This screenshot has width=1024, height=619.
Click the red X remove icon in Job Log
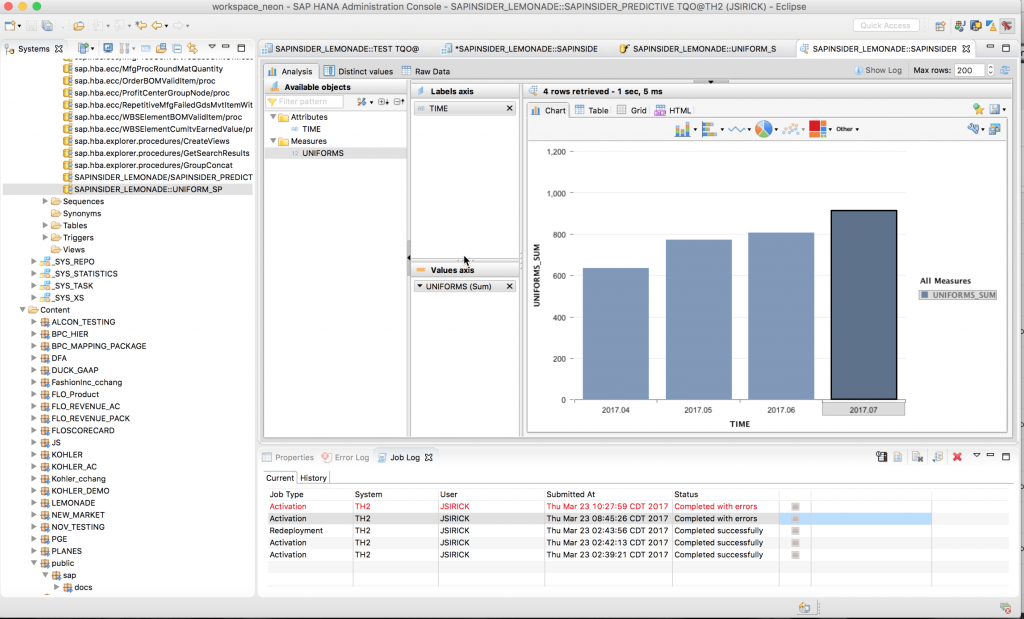[957, 457]
